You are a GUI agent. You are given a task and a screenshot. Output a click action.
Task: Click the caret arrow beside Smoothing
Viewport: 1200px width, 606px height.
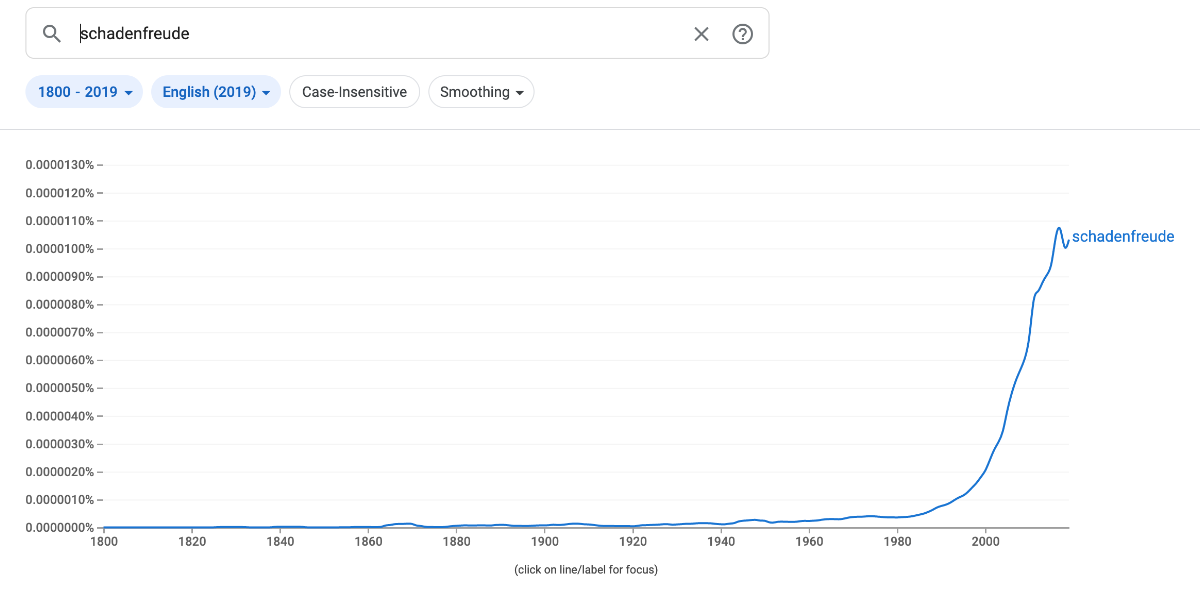tap(520, 93)
